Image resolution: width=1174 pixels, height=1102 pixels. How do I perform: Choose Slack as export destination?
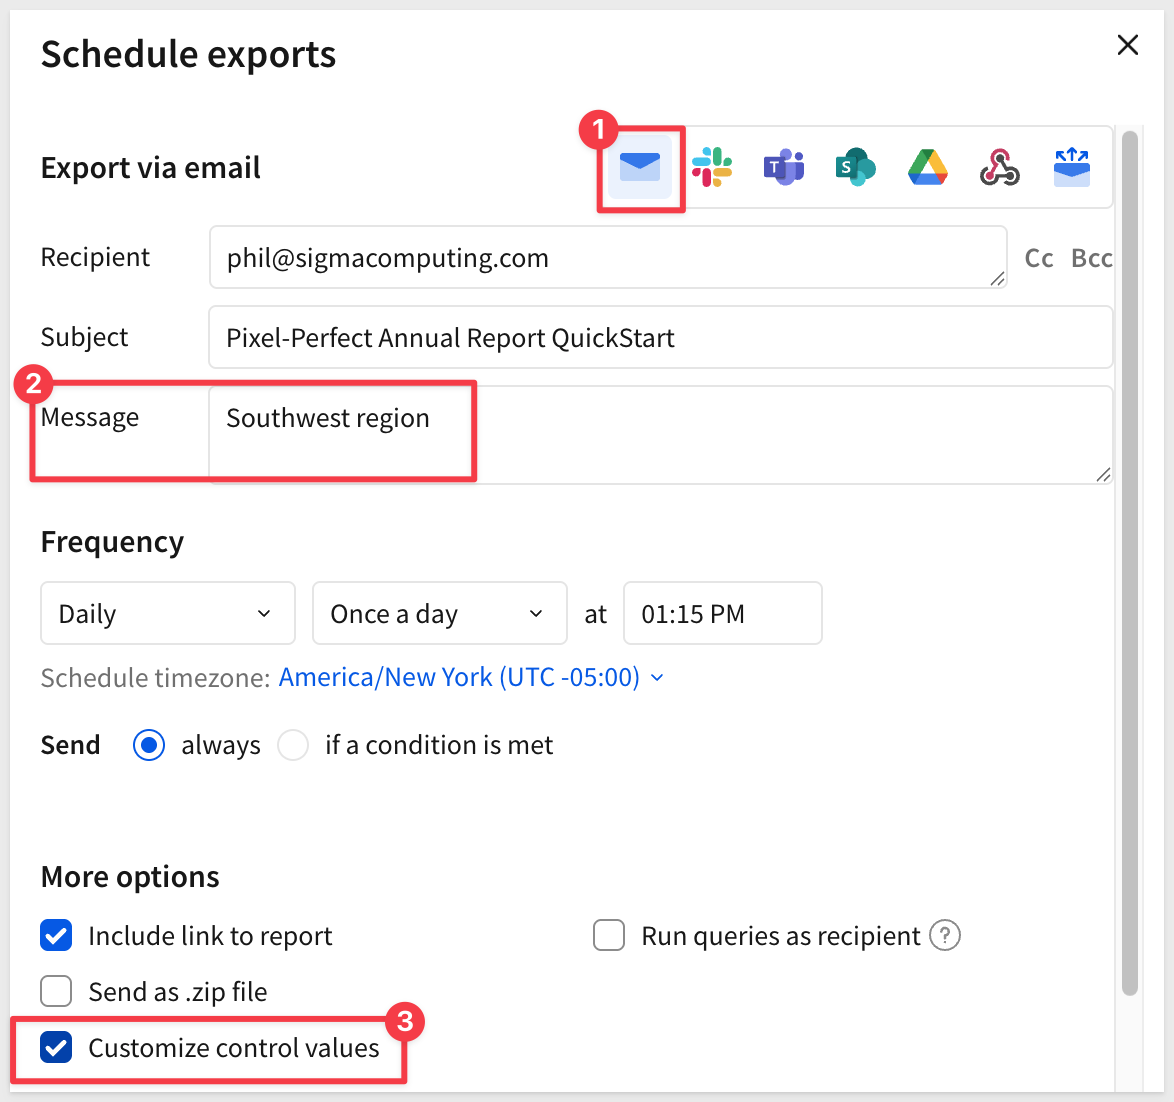712,168
